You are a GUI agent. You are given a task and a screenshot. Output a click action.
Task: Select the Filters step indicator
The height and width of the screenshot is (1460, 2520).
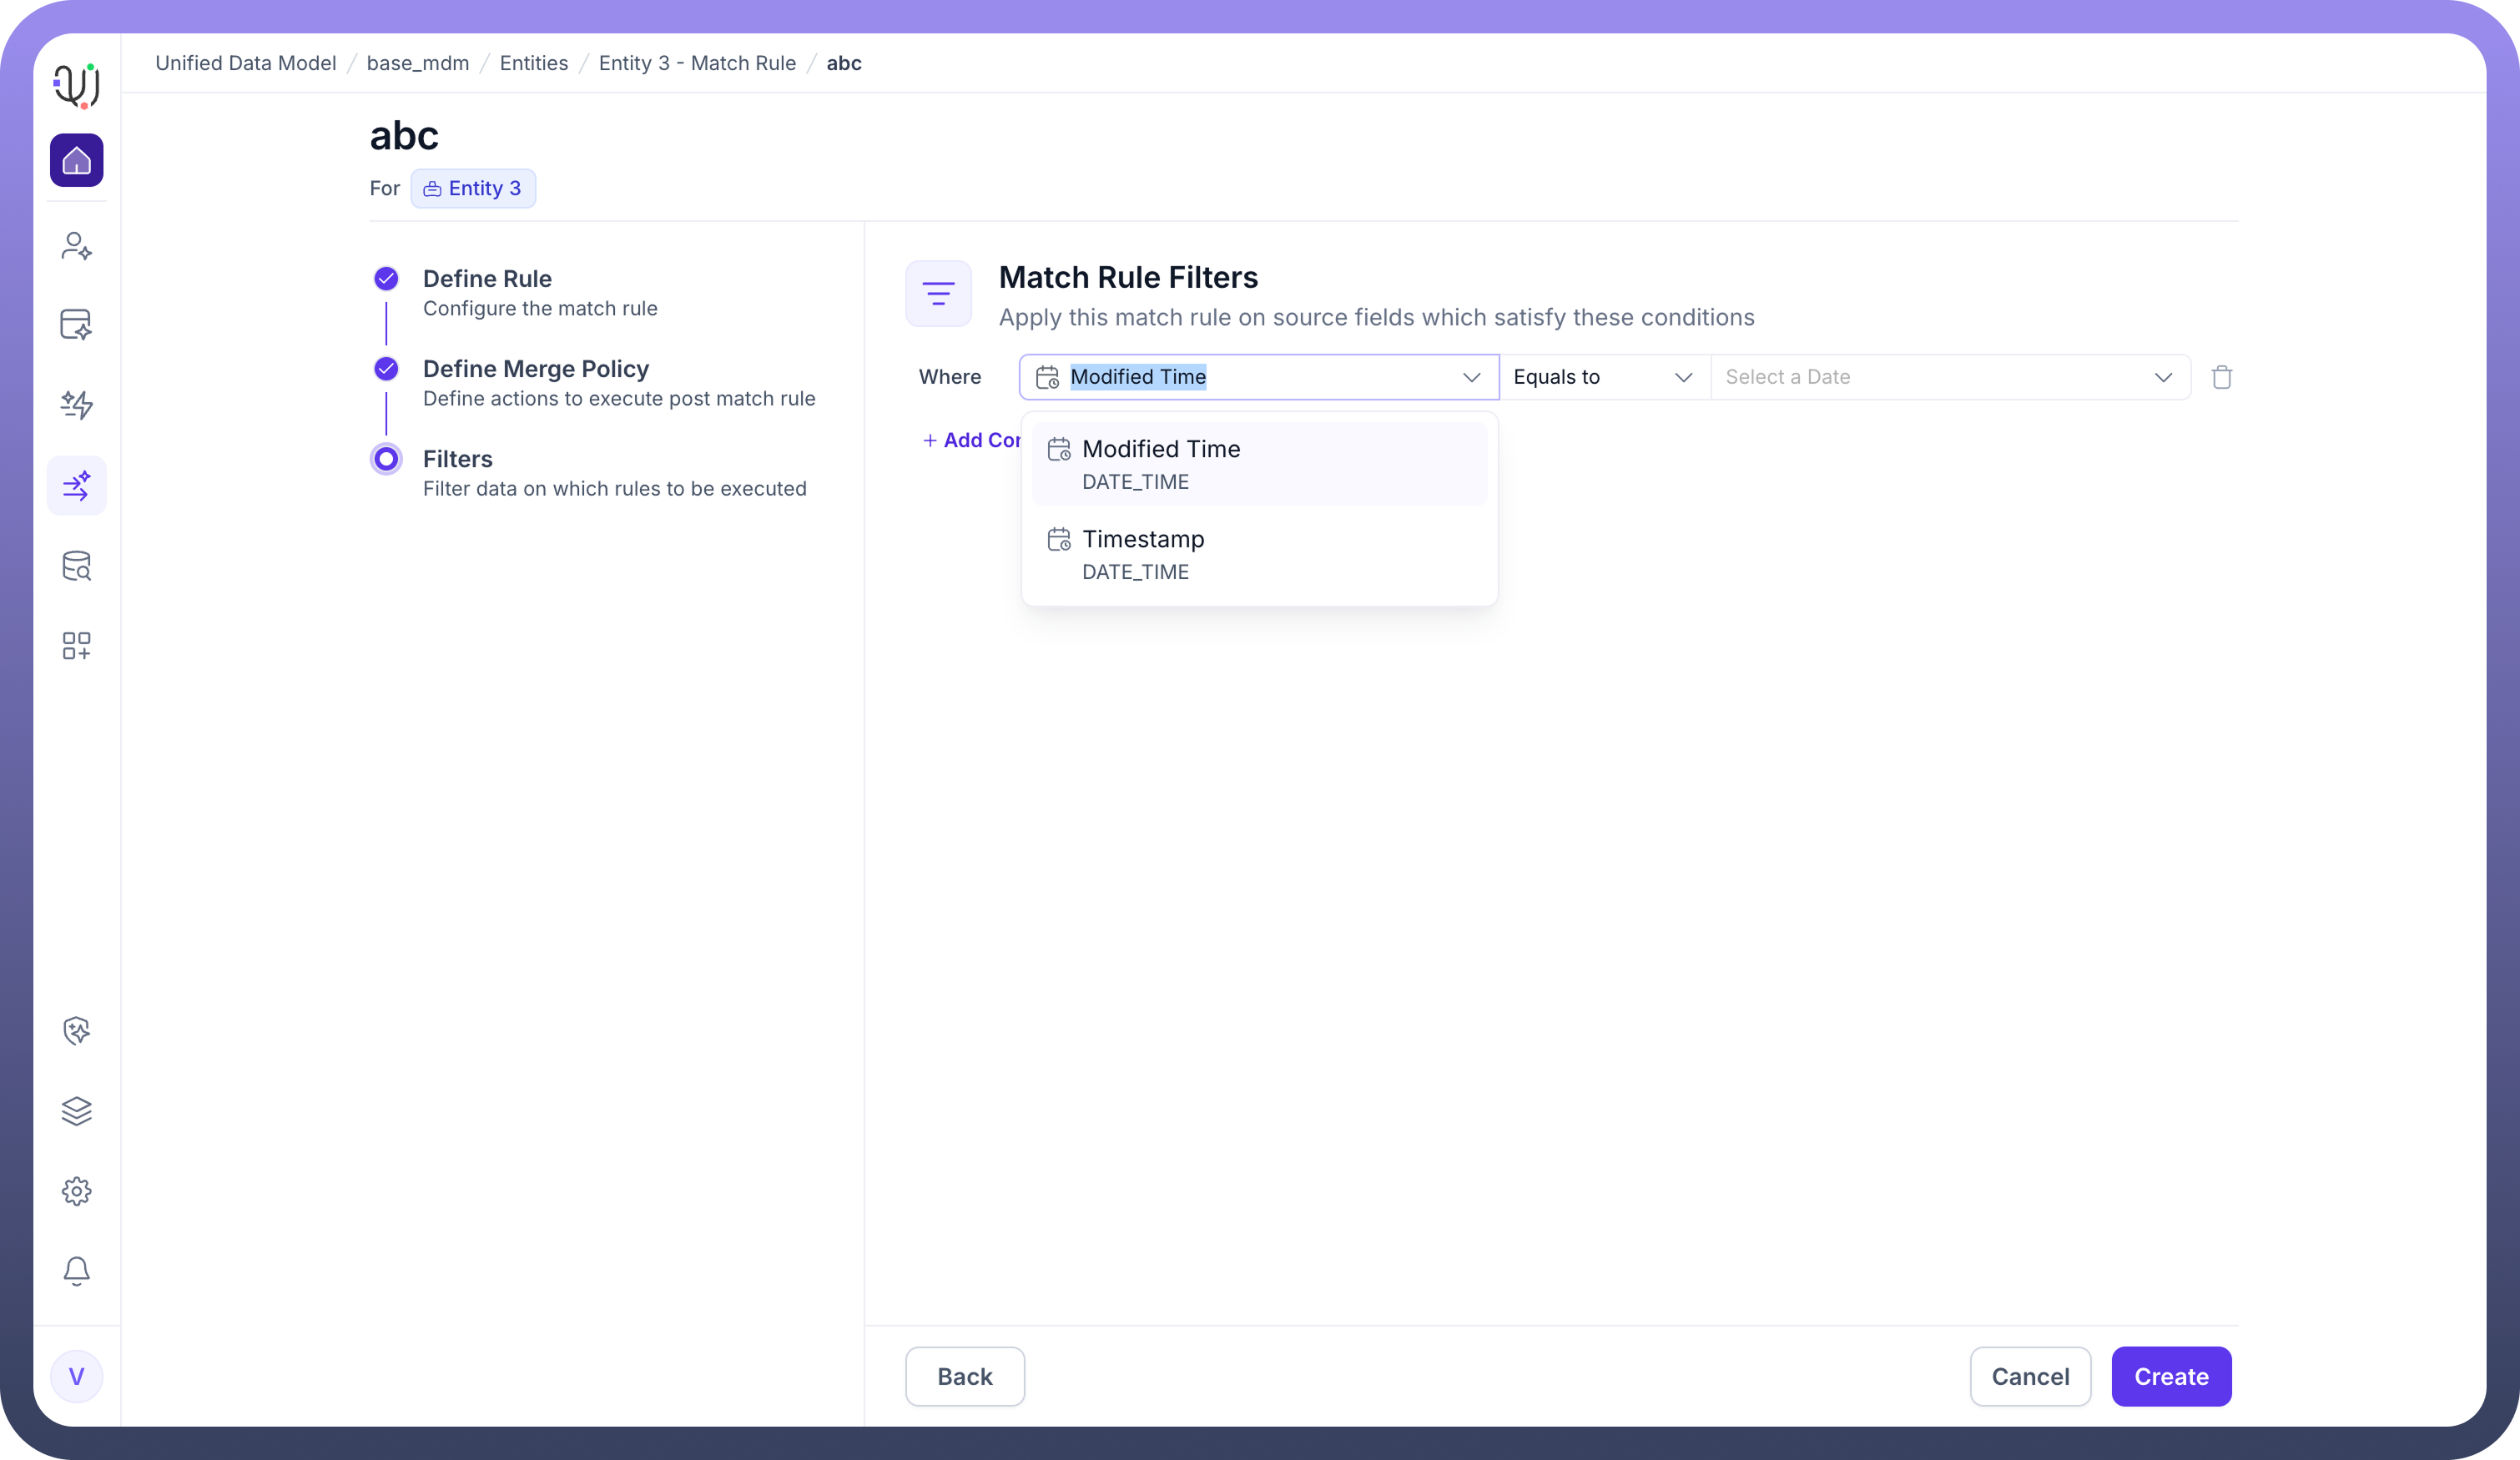(386, 459)
